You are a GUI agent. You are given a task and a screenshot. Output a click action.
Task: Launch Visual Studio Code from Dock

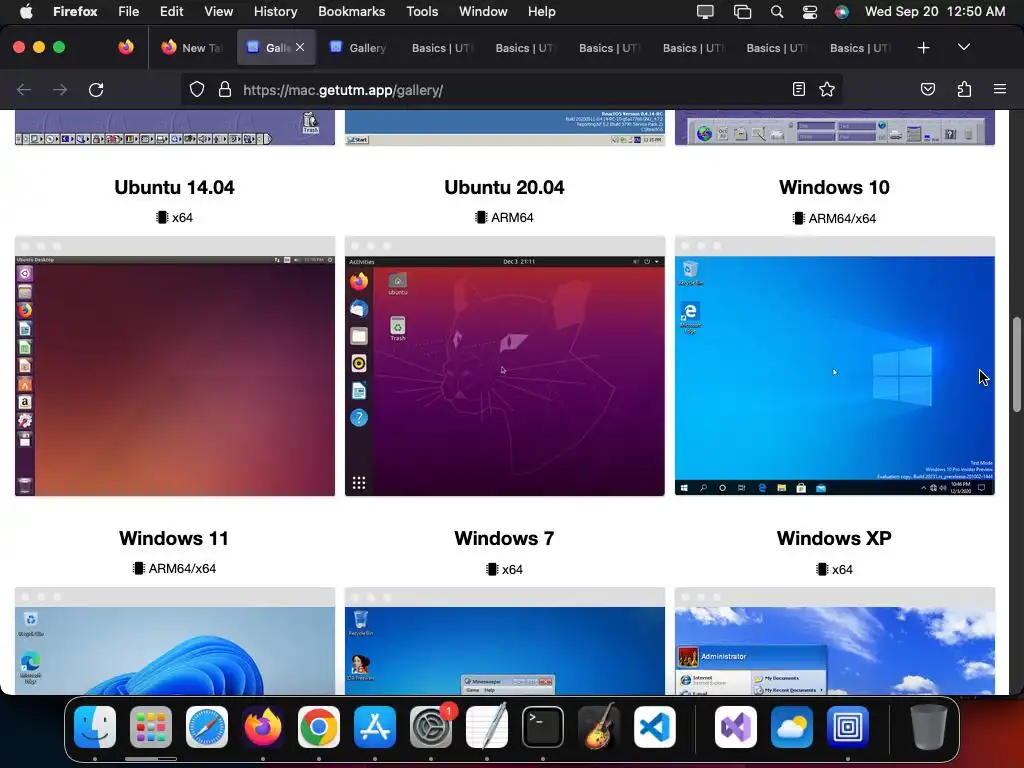click(655, 727)
